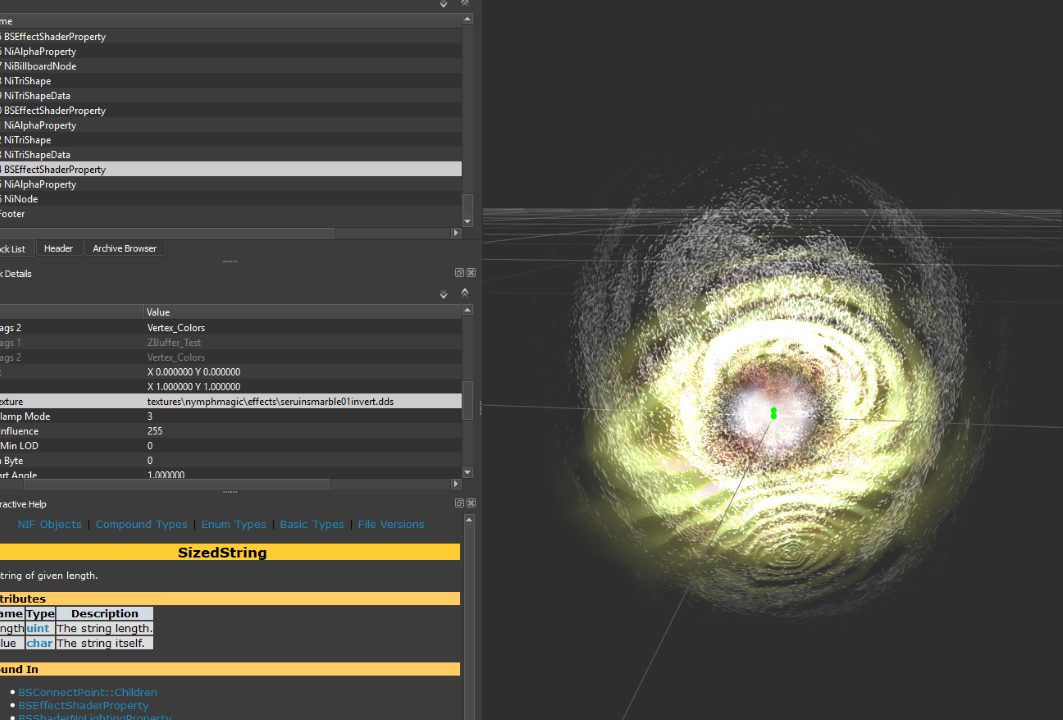The image size is (1063, 720).
Task: Click the highlighted BSEffectShaderProperty row
Action: pyautogui.click(x=230, y=169)
